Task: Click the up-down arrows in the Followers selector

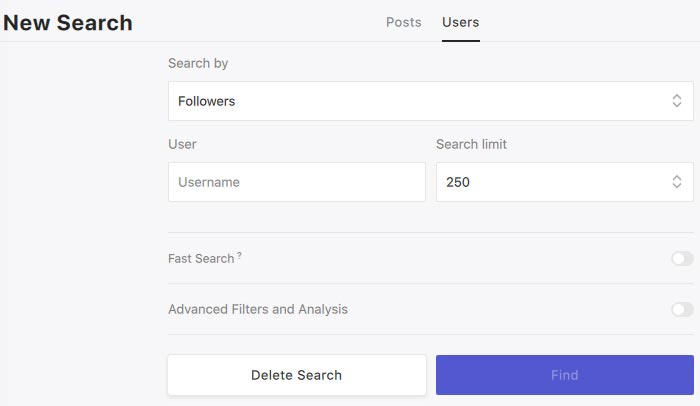Action: pos(677,101)
